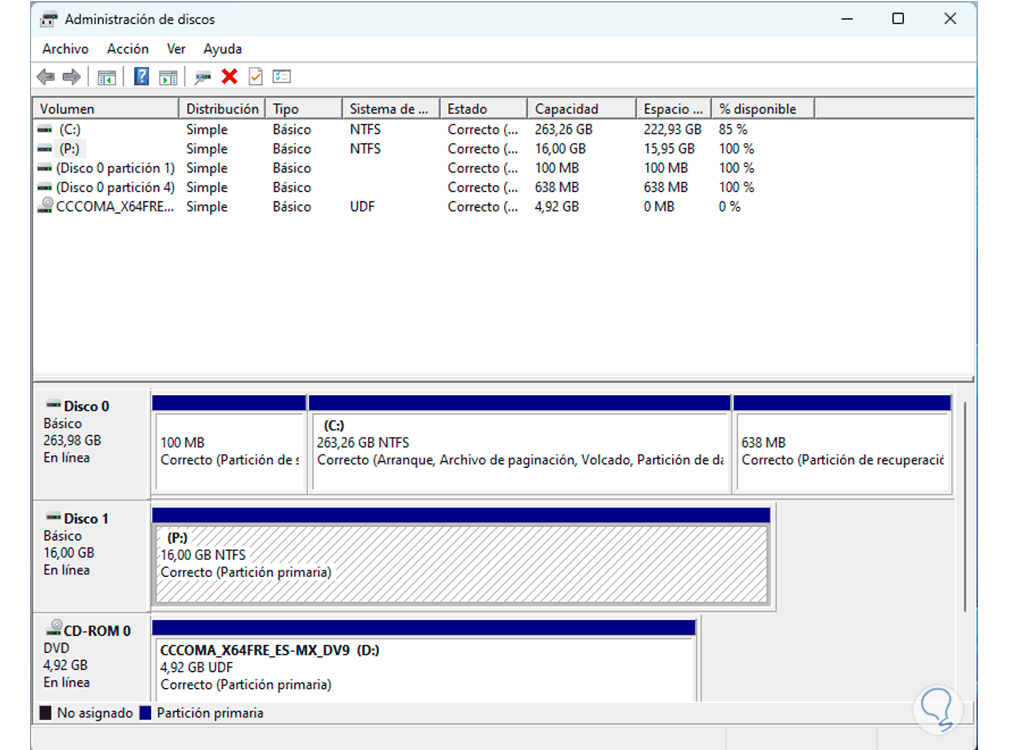Show or hide the action pane icon
This screenshot has height=750, width=1014.
[x=168, y=78]
